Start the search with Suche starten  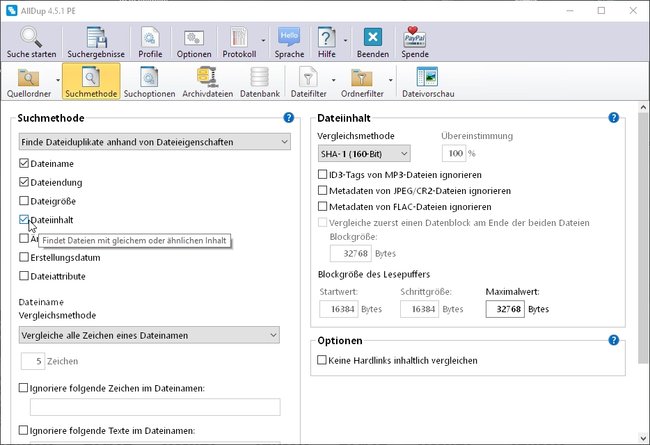coord(32,42)
